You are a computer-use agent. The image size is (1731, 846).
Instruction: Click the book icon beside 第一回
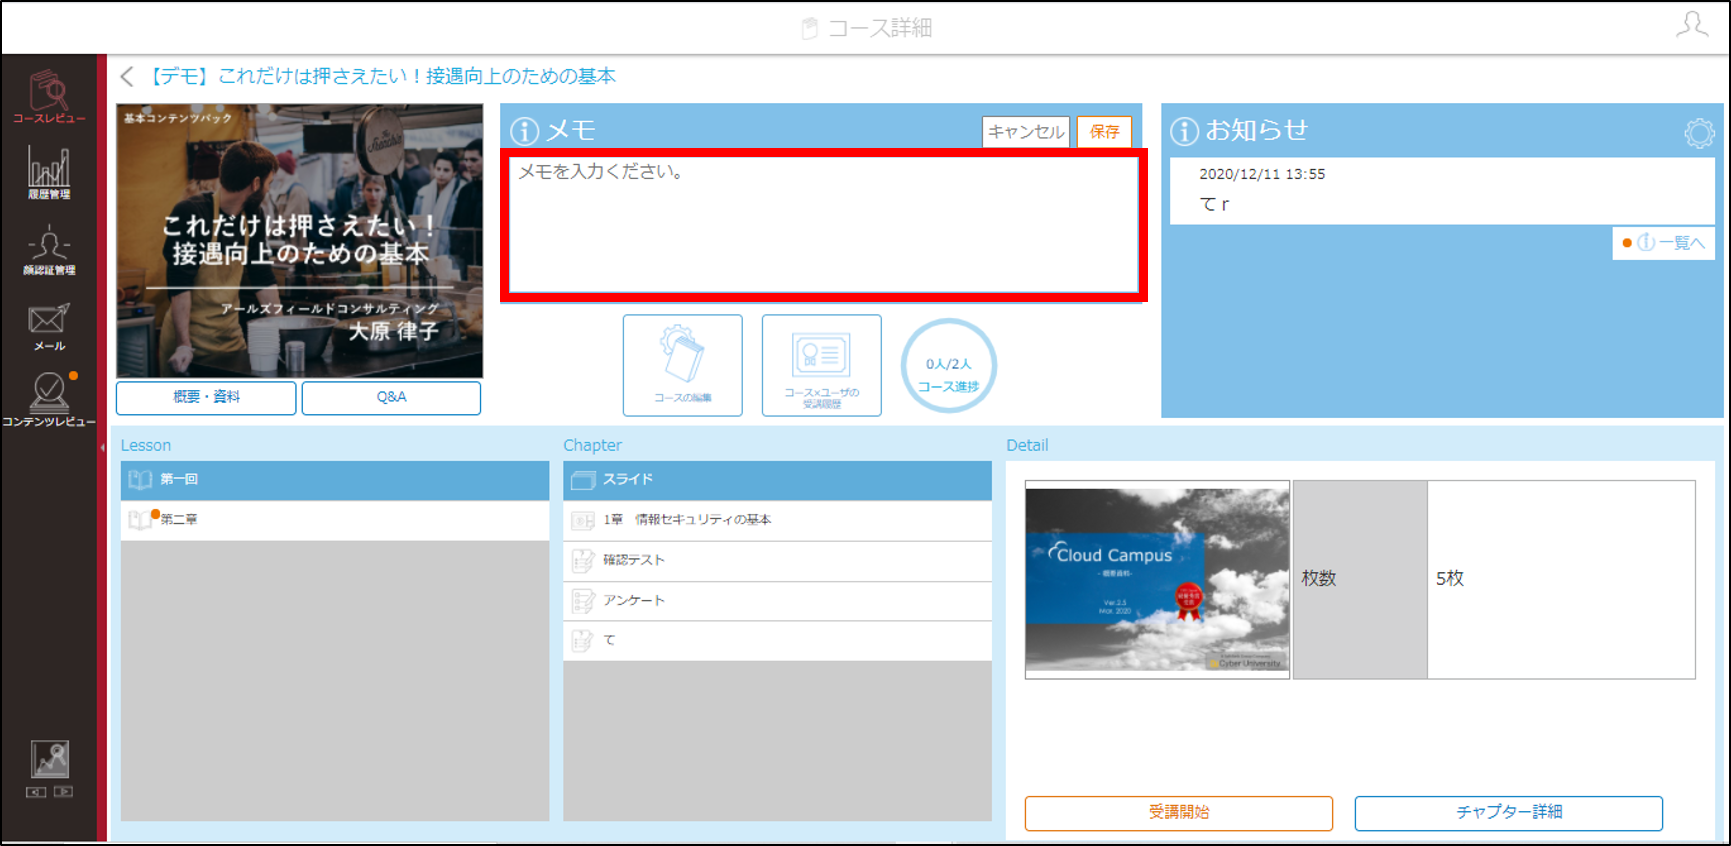coord(140,480)
